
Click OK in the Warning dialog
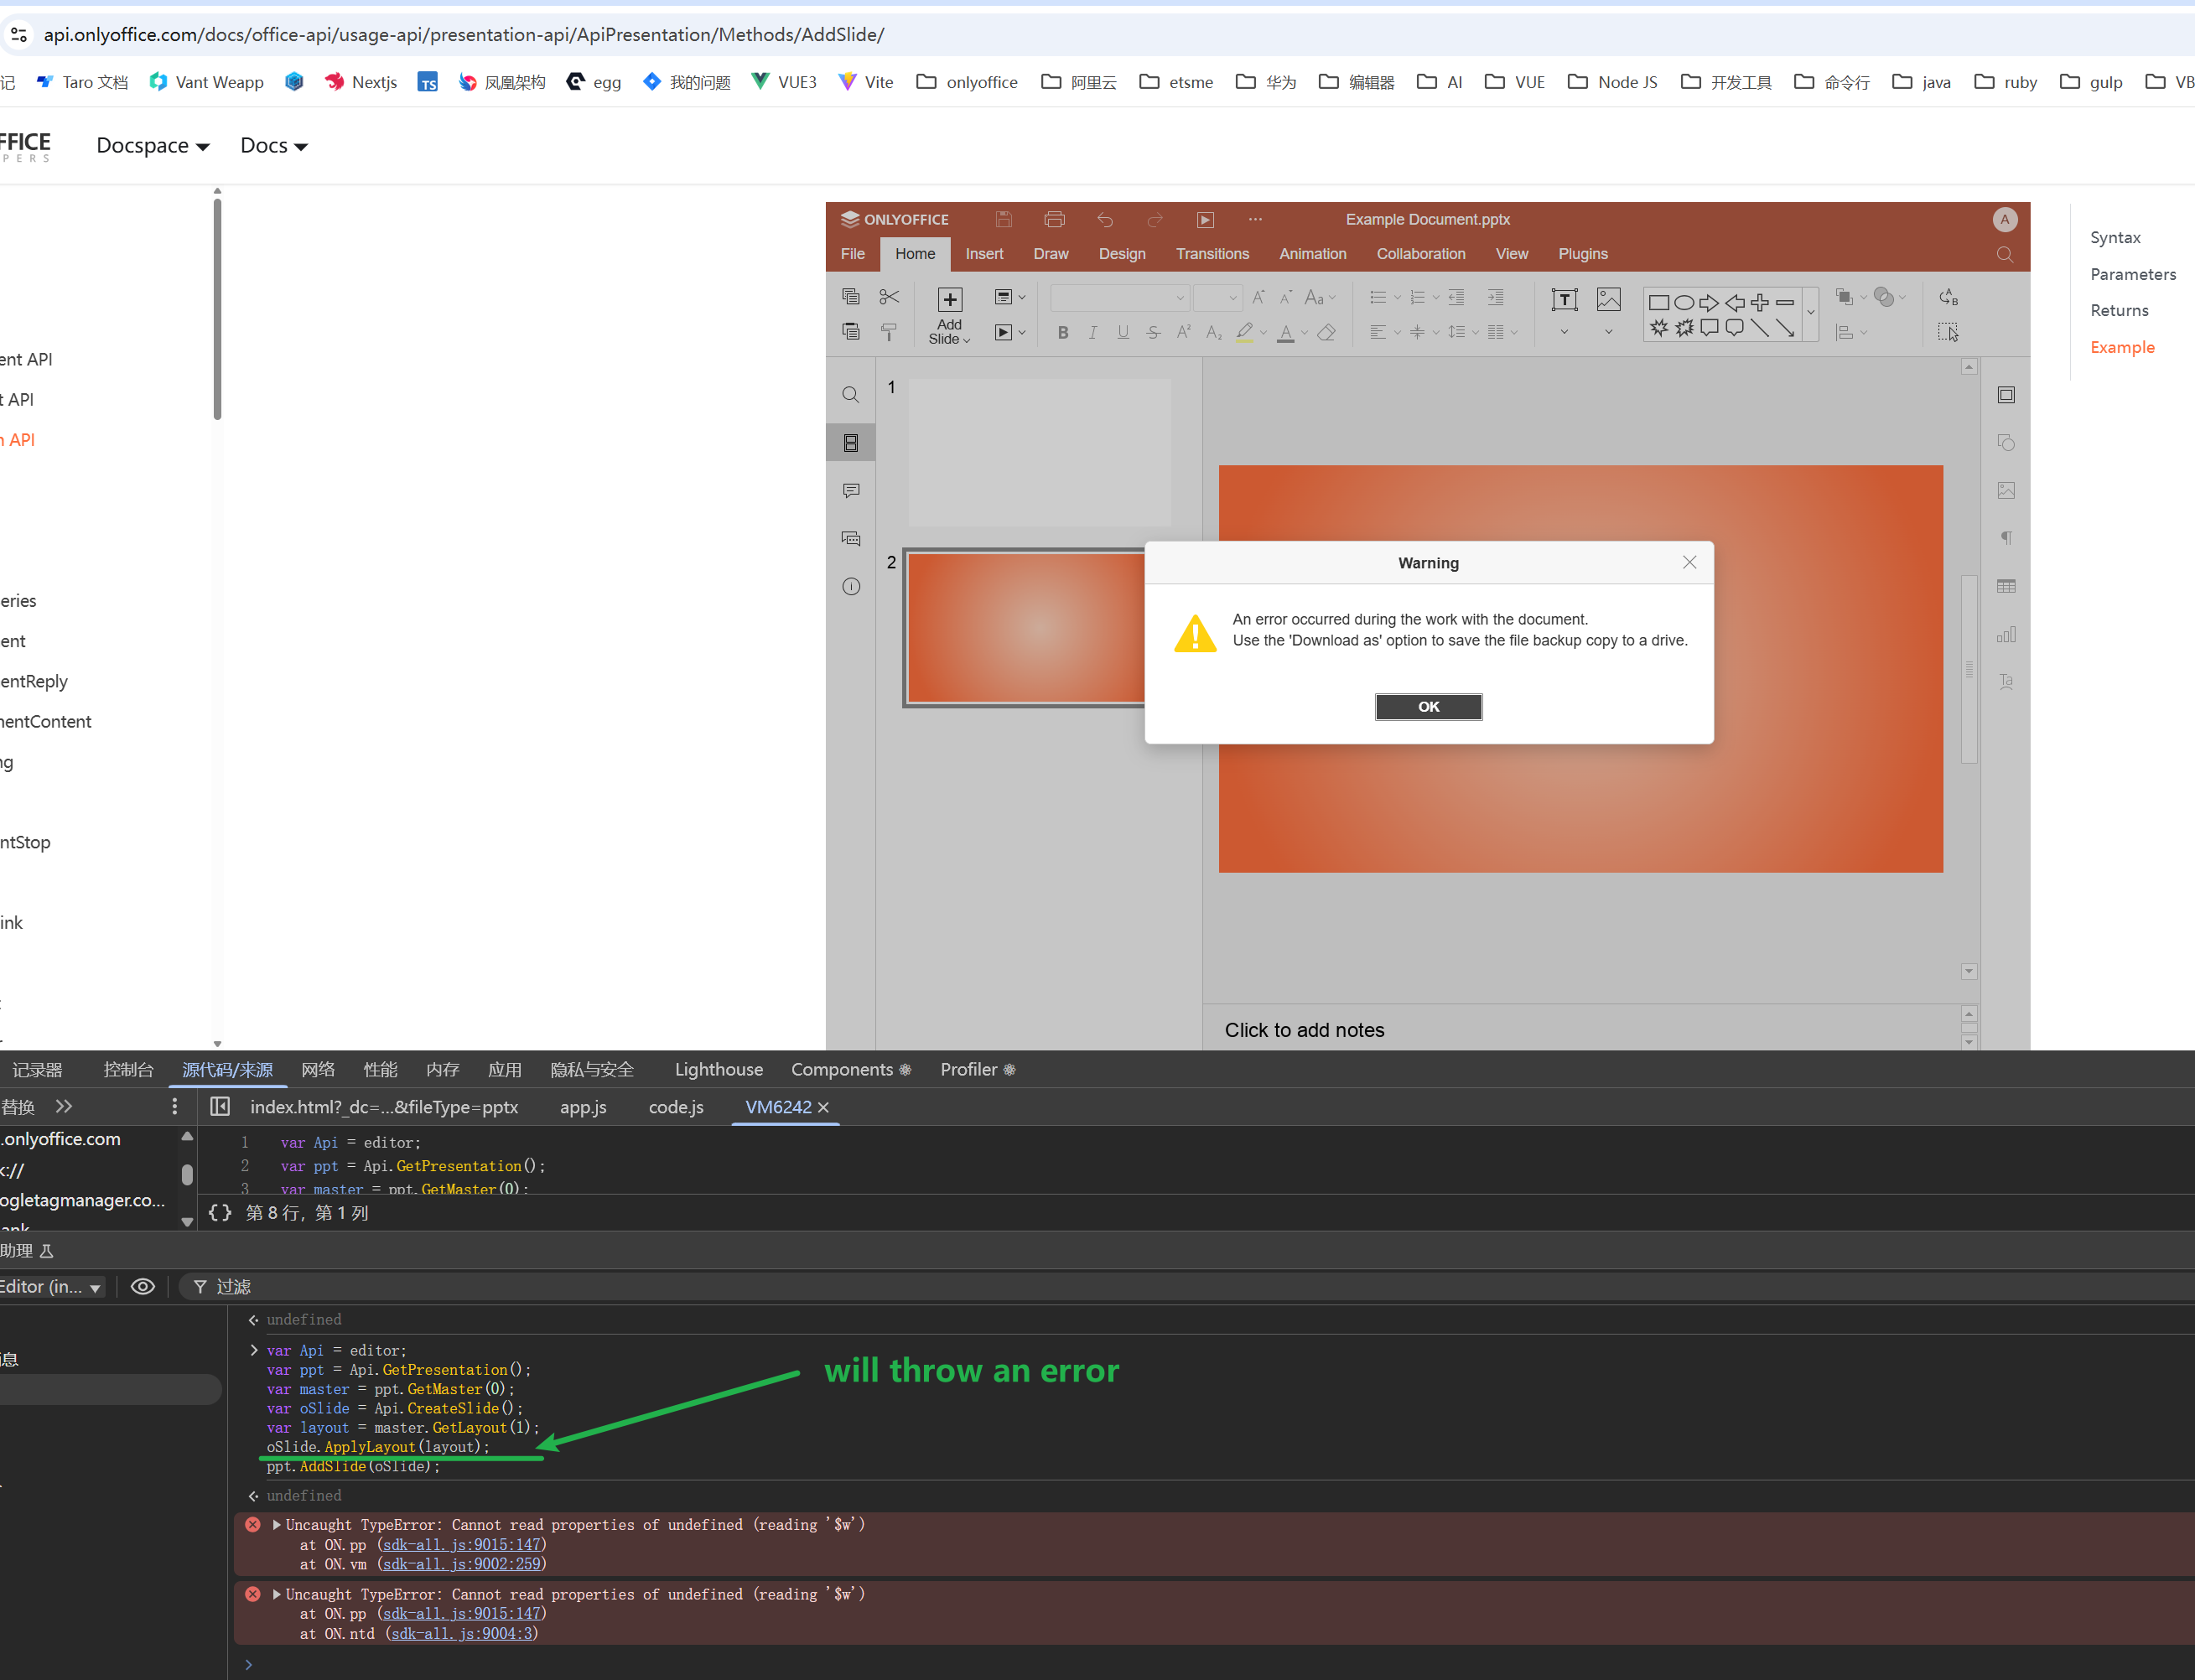pos(1428,707)
